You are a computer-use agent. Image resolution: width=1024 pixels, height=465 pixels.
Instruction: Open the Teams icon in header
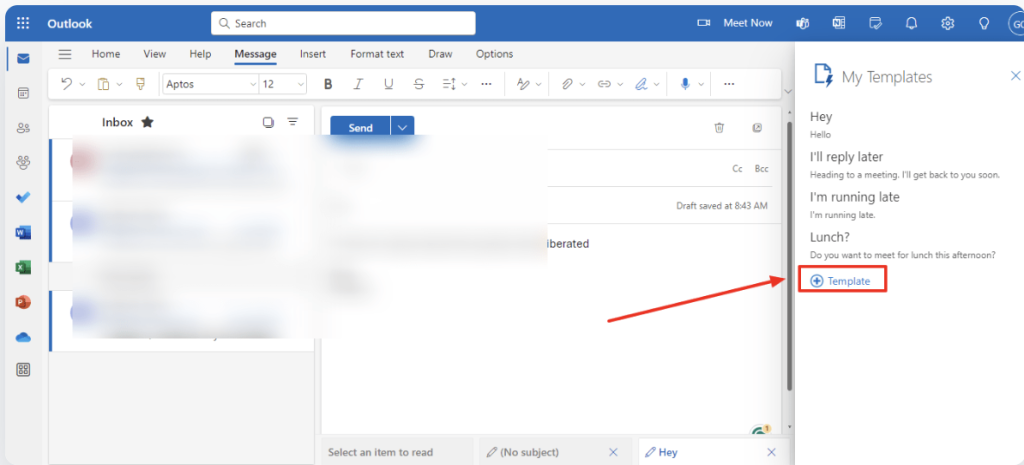(x=802, y=23)
